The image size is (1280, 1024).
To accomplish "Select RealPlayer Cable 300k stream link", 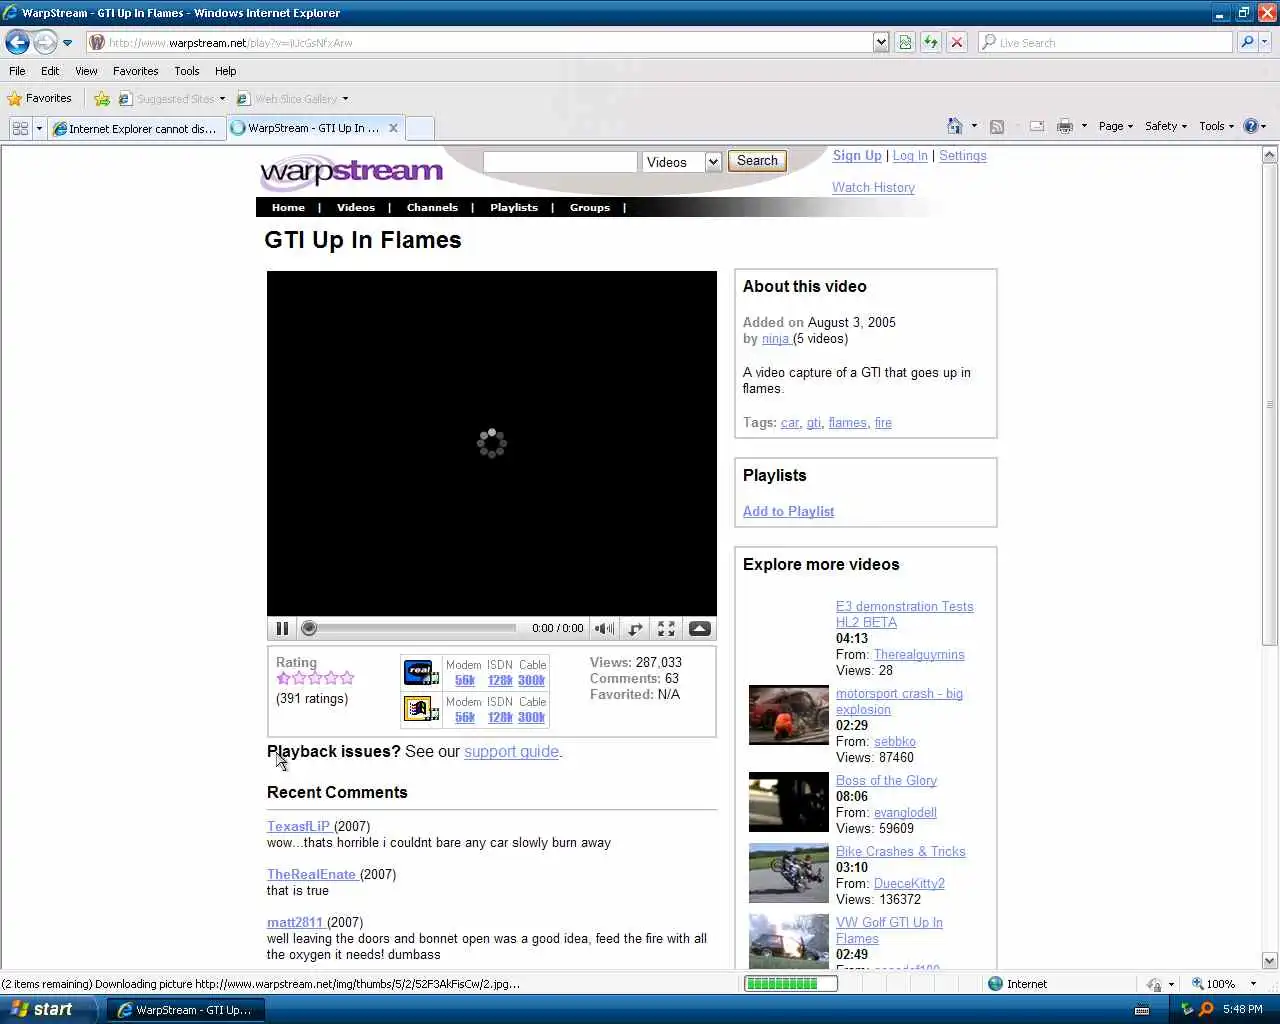I will click(x=531, y=681).
